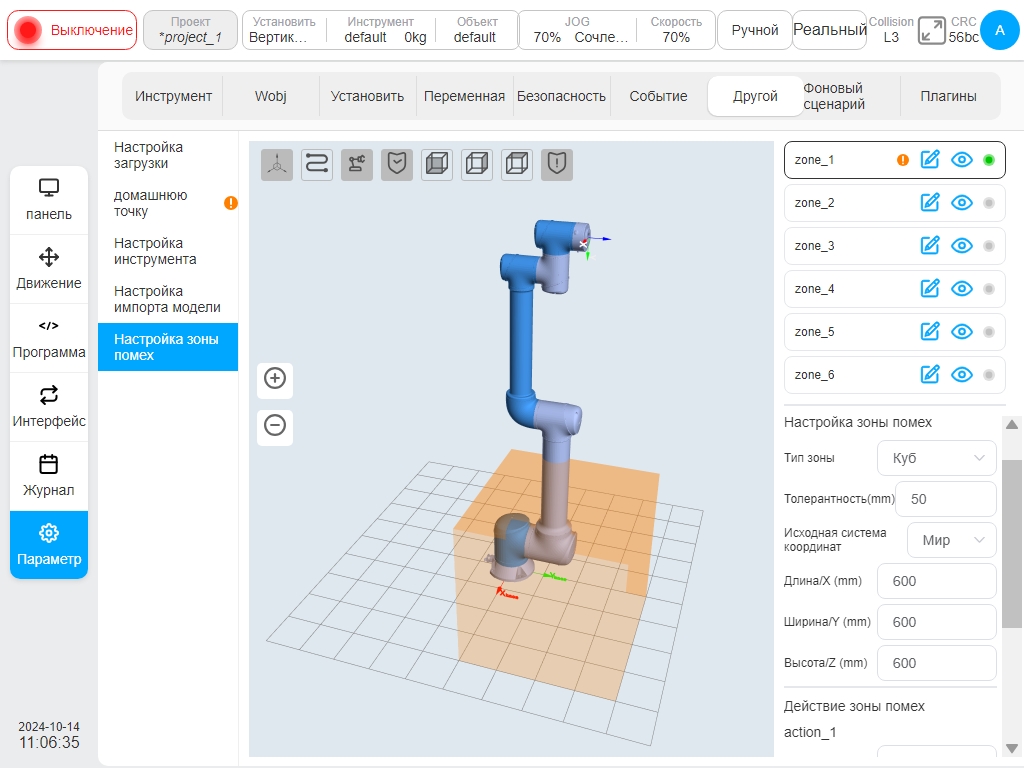Open the Программа sidebar section
1024x768 pixels.
[x=49, y=338]
